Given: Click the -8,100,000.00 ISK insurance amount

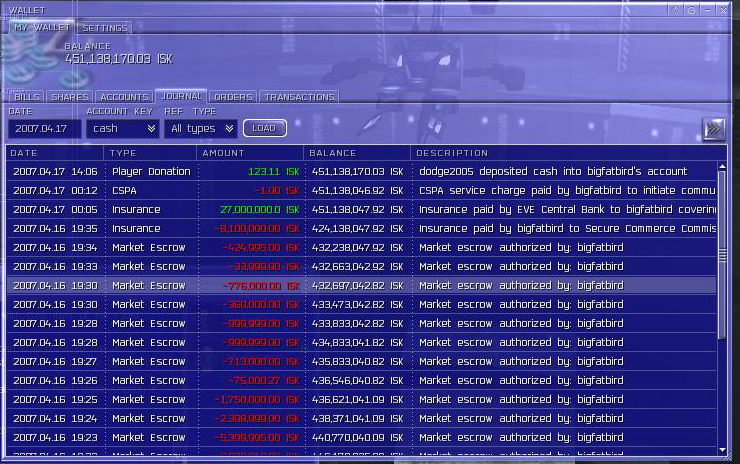Looking at the screenshot, I should [257, 228].
